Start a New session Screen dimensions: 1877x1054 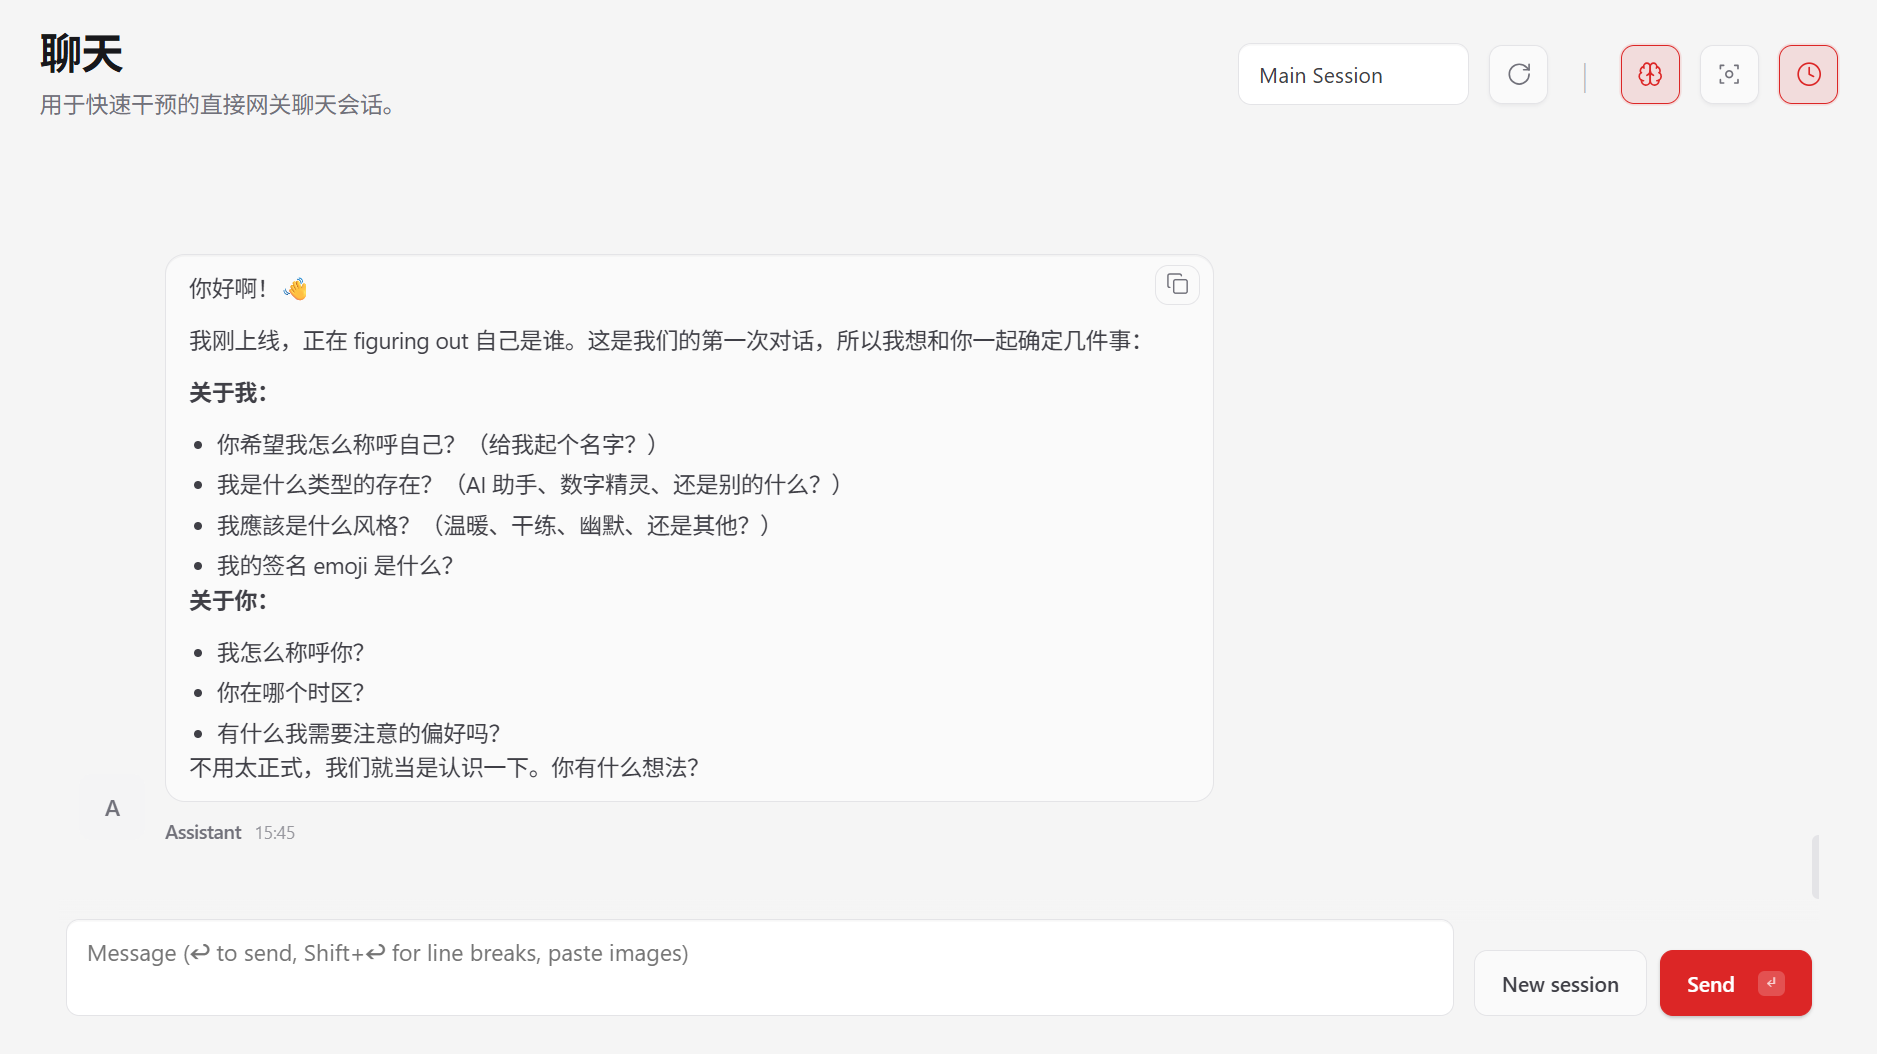click(1559, 984)
